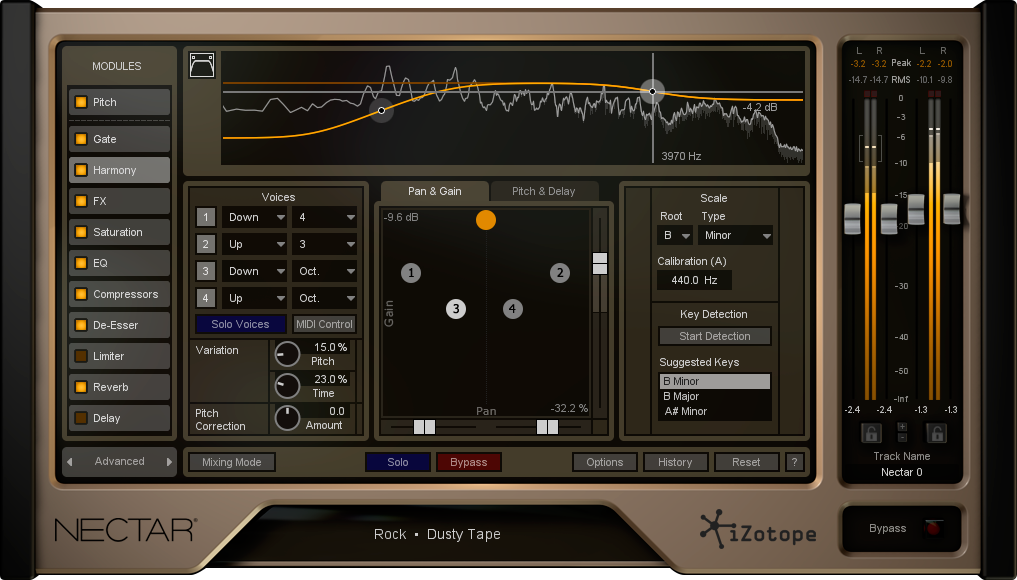
Task: Select voice node 3 in pan grid
Action: pos(456,309)
